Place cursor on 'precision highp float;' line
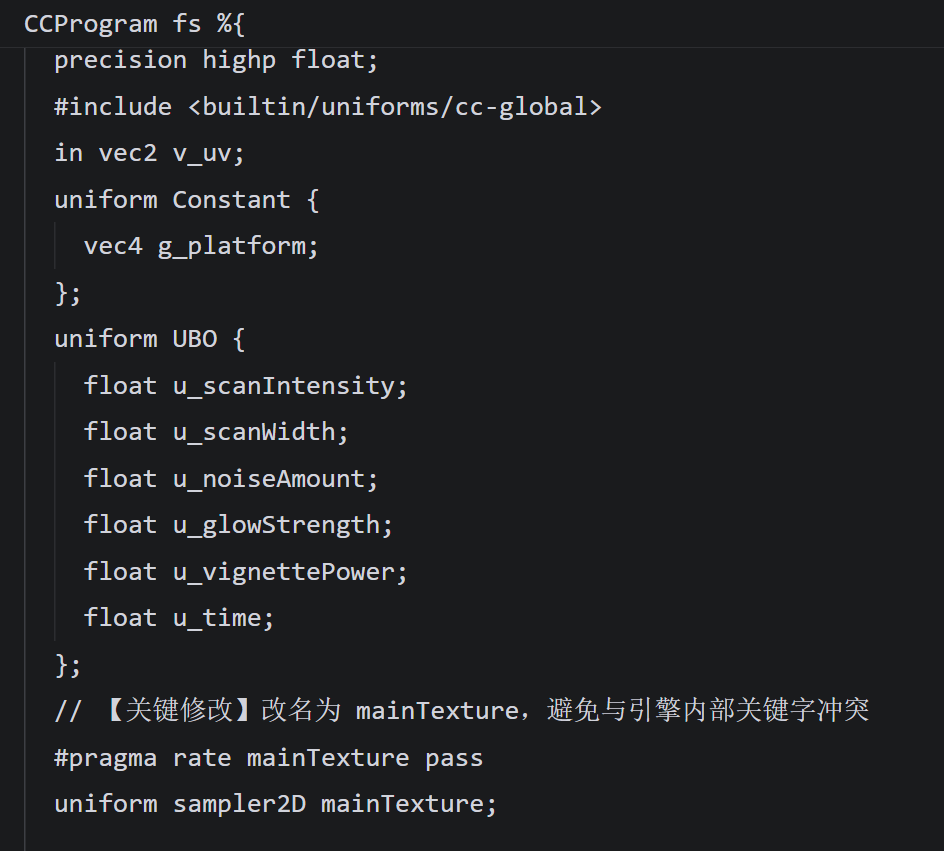The image size is (944, 851). (216, 60)
